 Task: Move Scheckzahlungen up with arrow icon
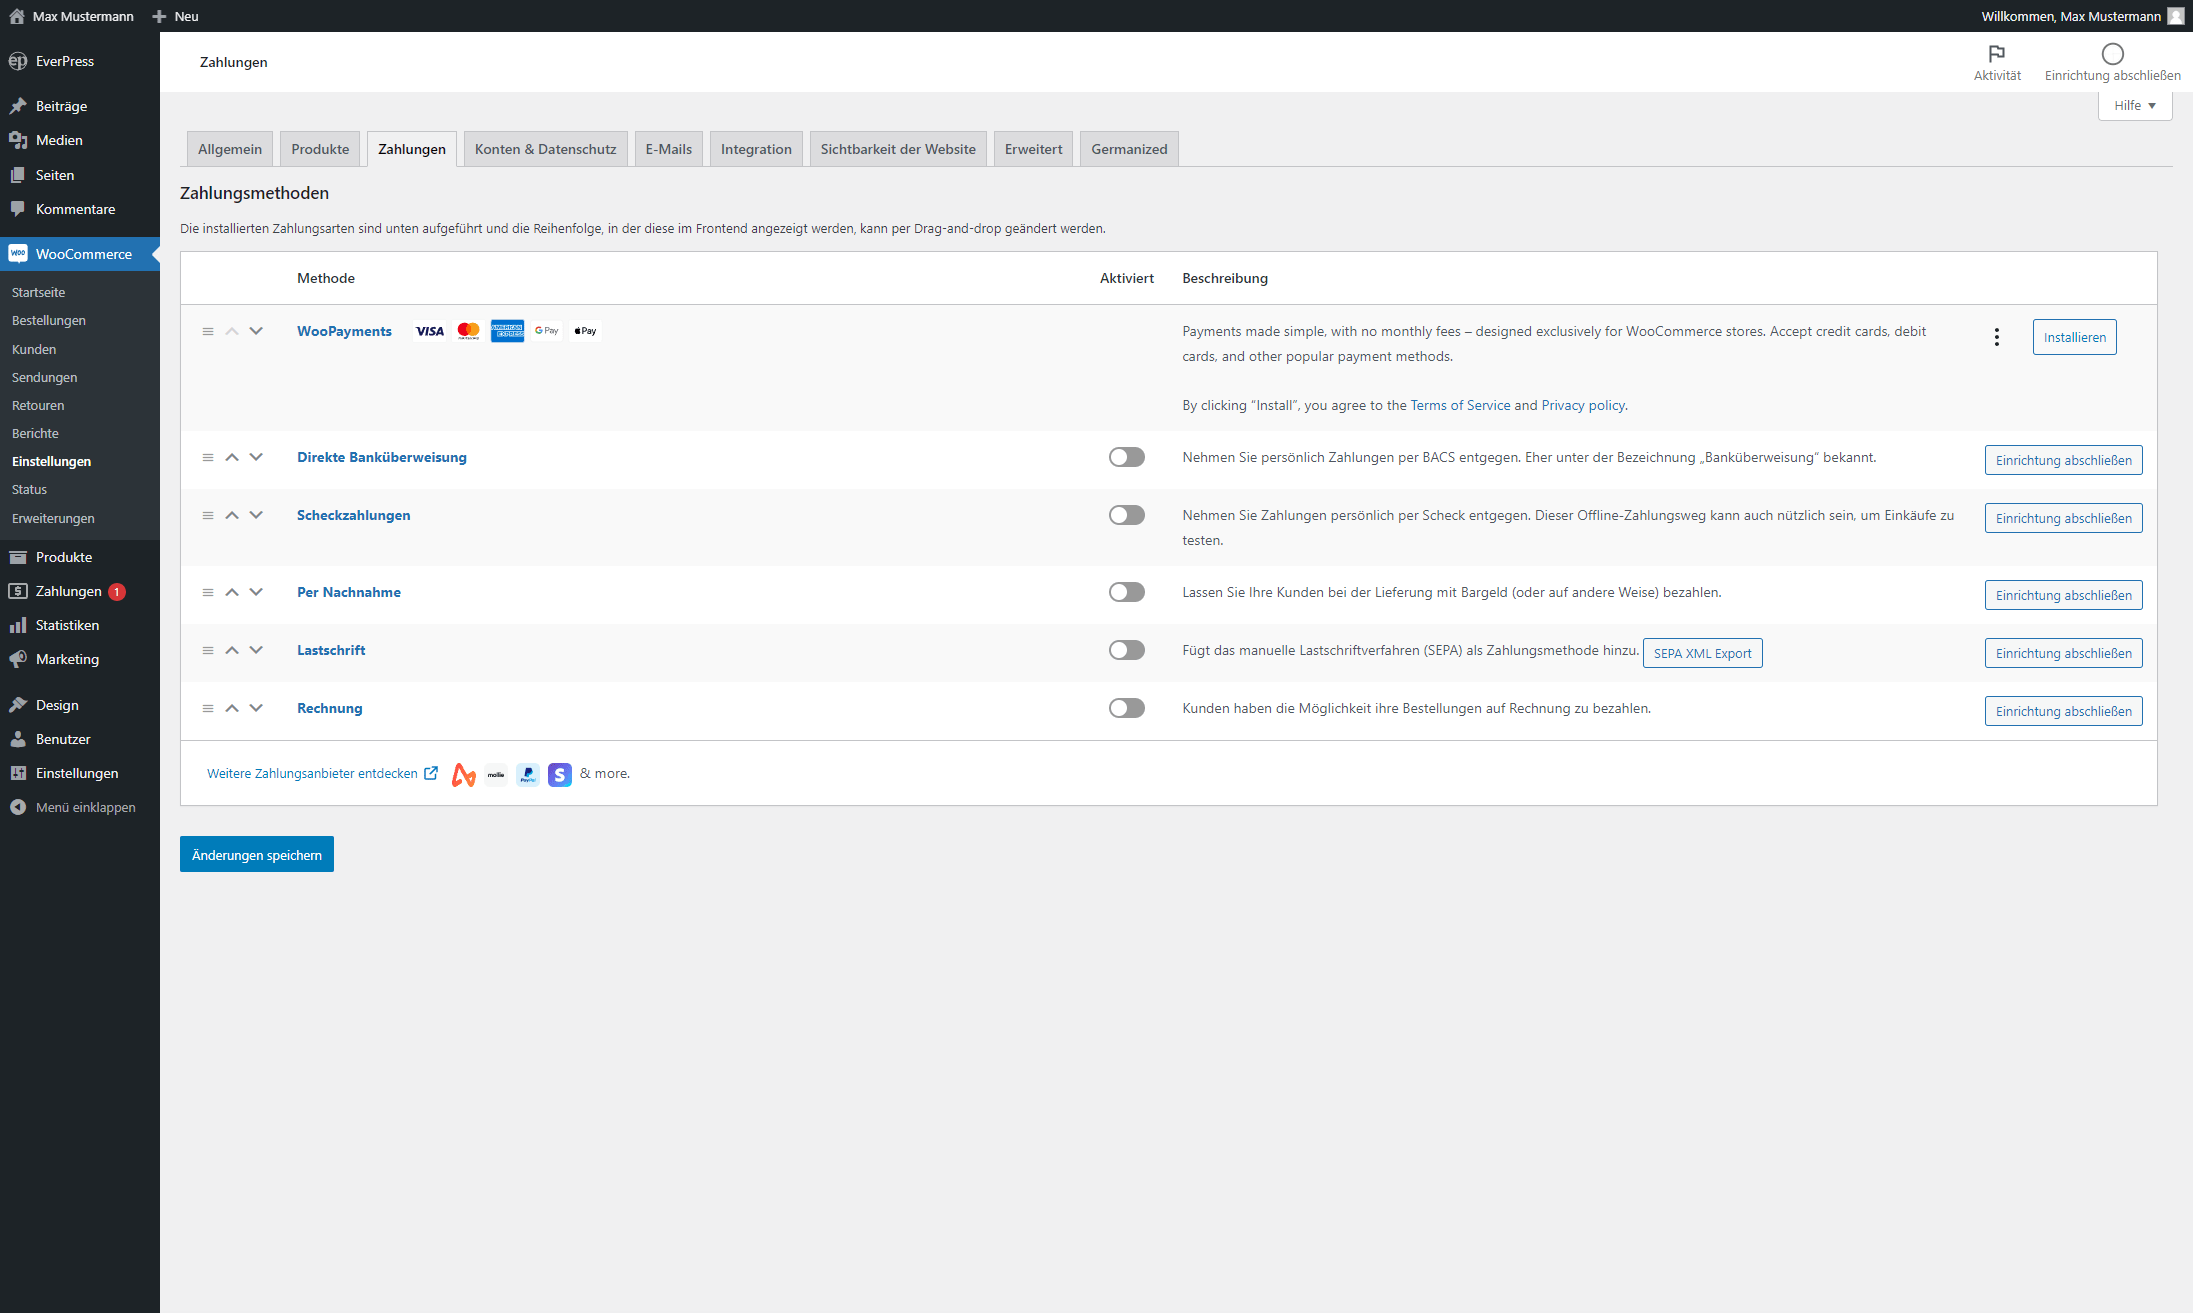click(232, 515)
